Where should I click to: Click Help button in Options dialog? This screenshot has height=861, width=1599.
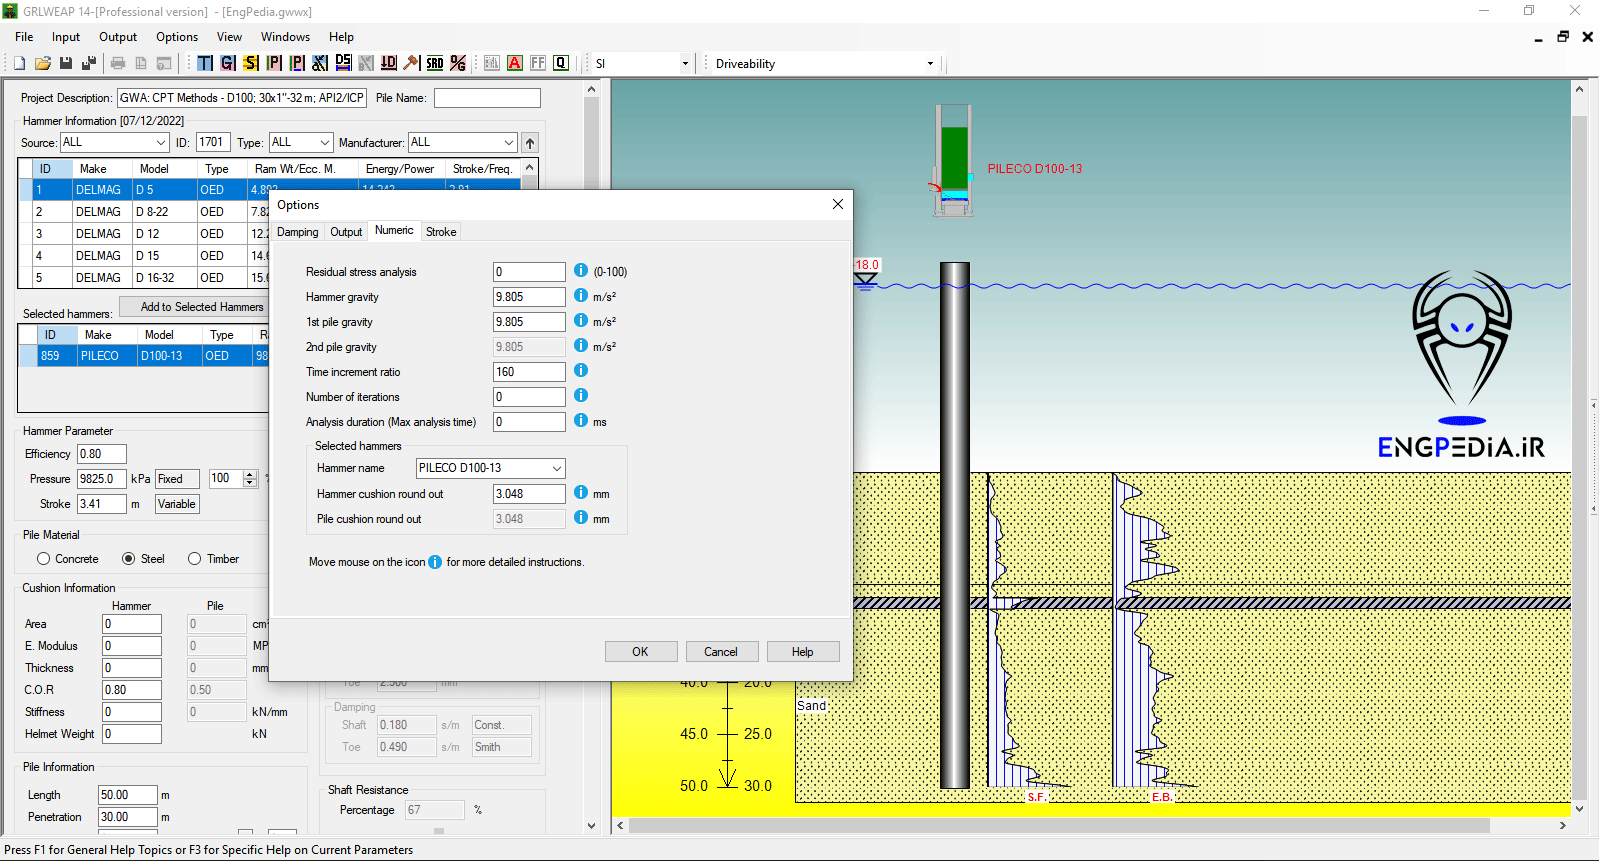click(x=803, y=652)
